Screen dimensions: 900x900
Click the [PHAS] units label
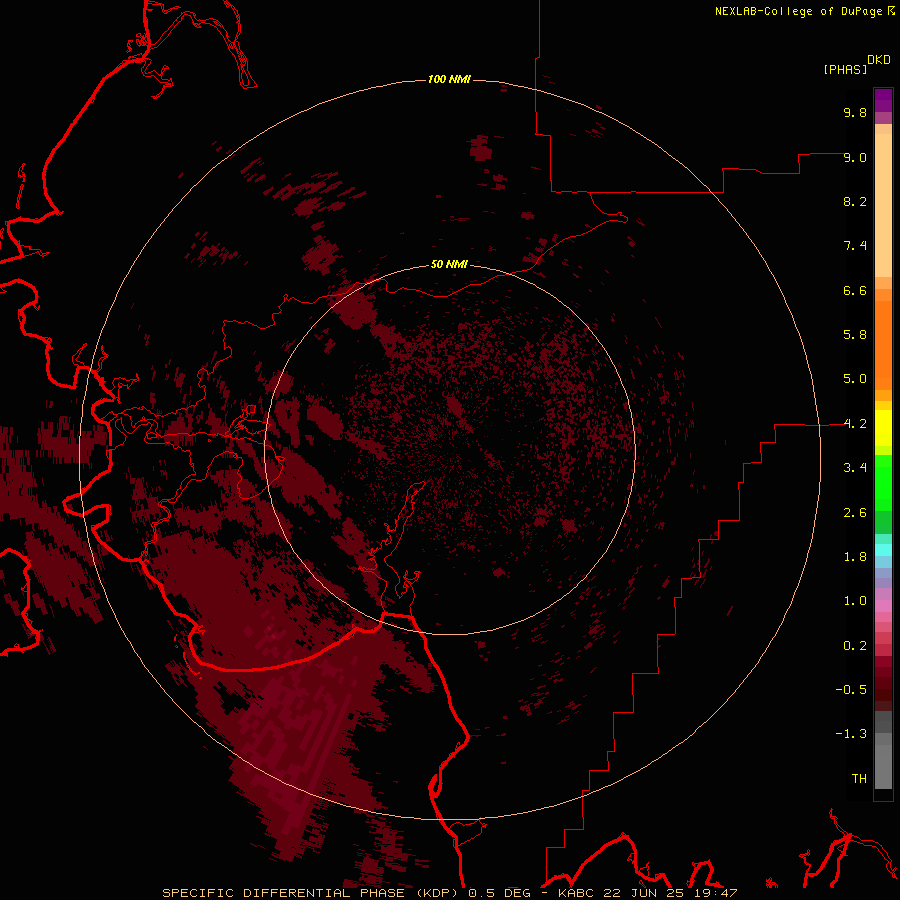tap(845, 69)
